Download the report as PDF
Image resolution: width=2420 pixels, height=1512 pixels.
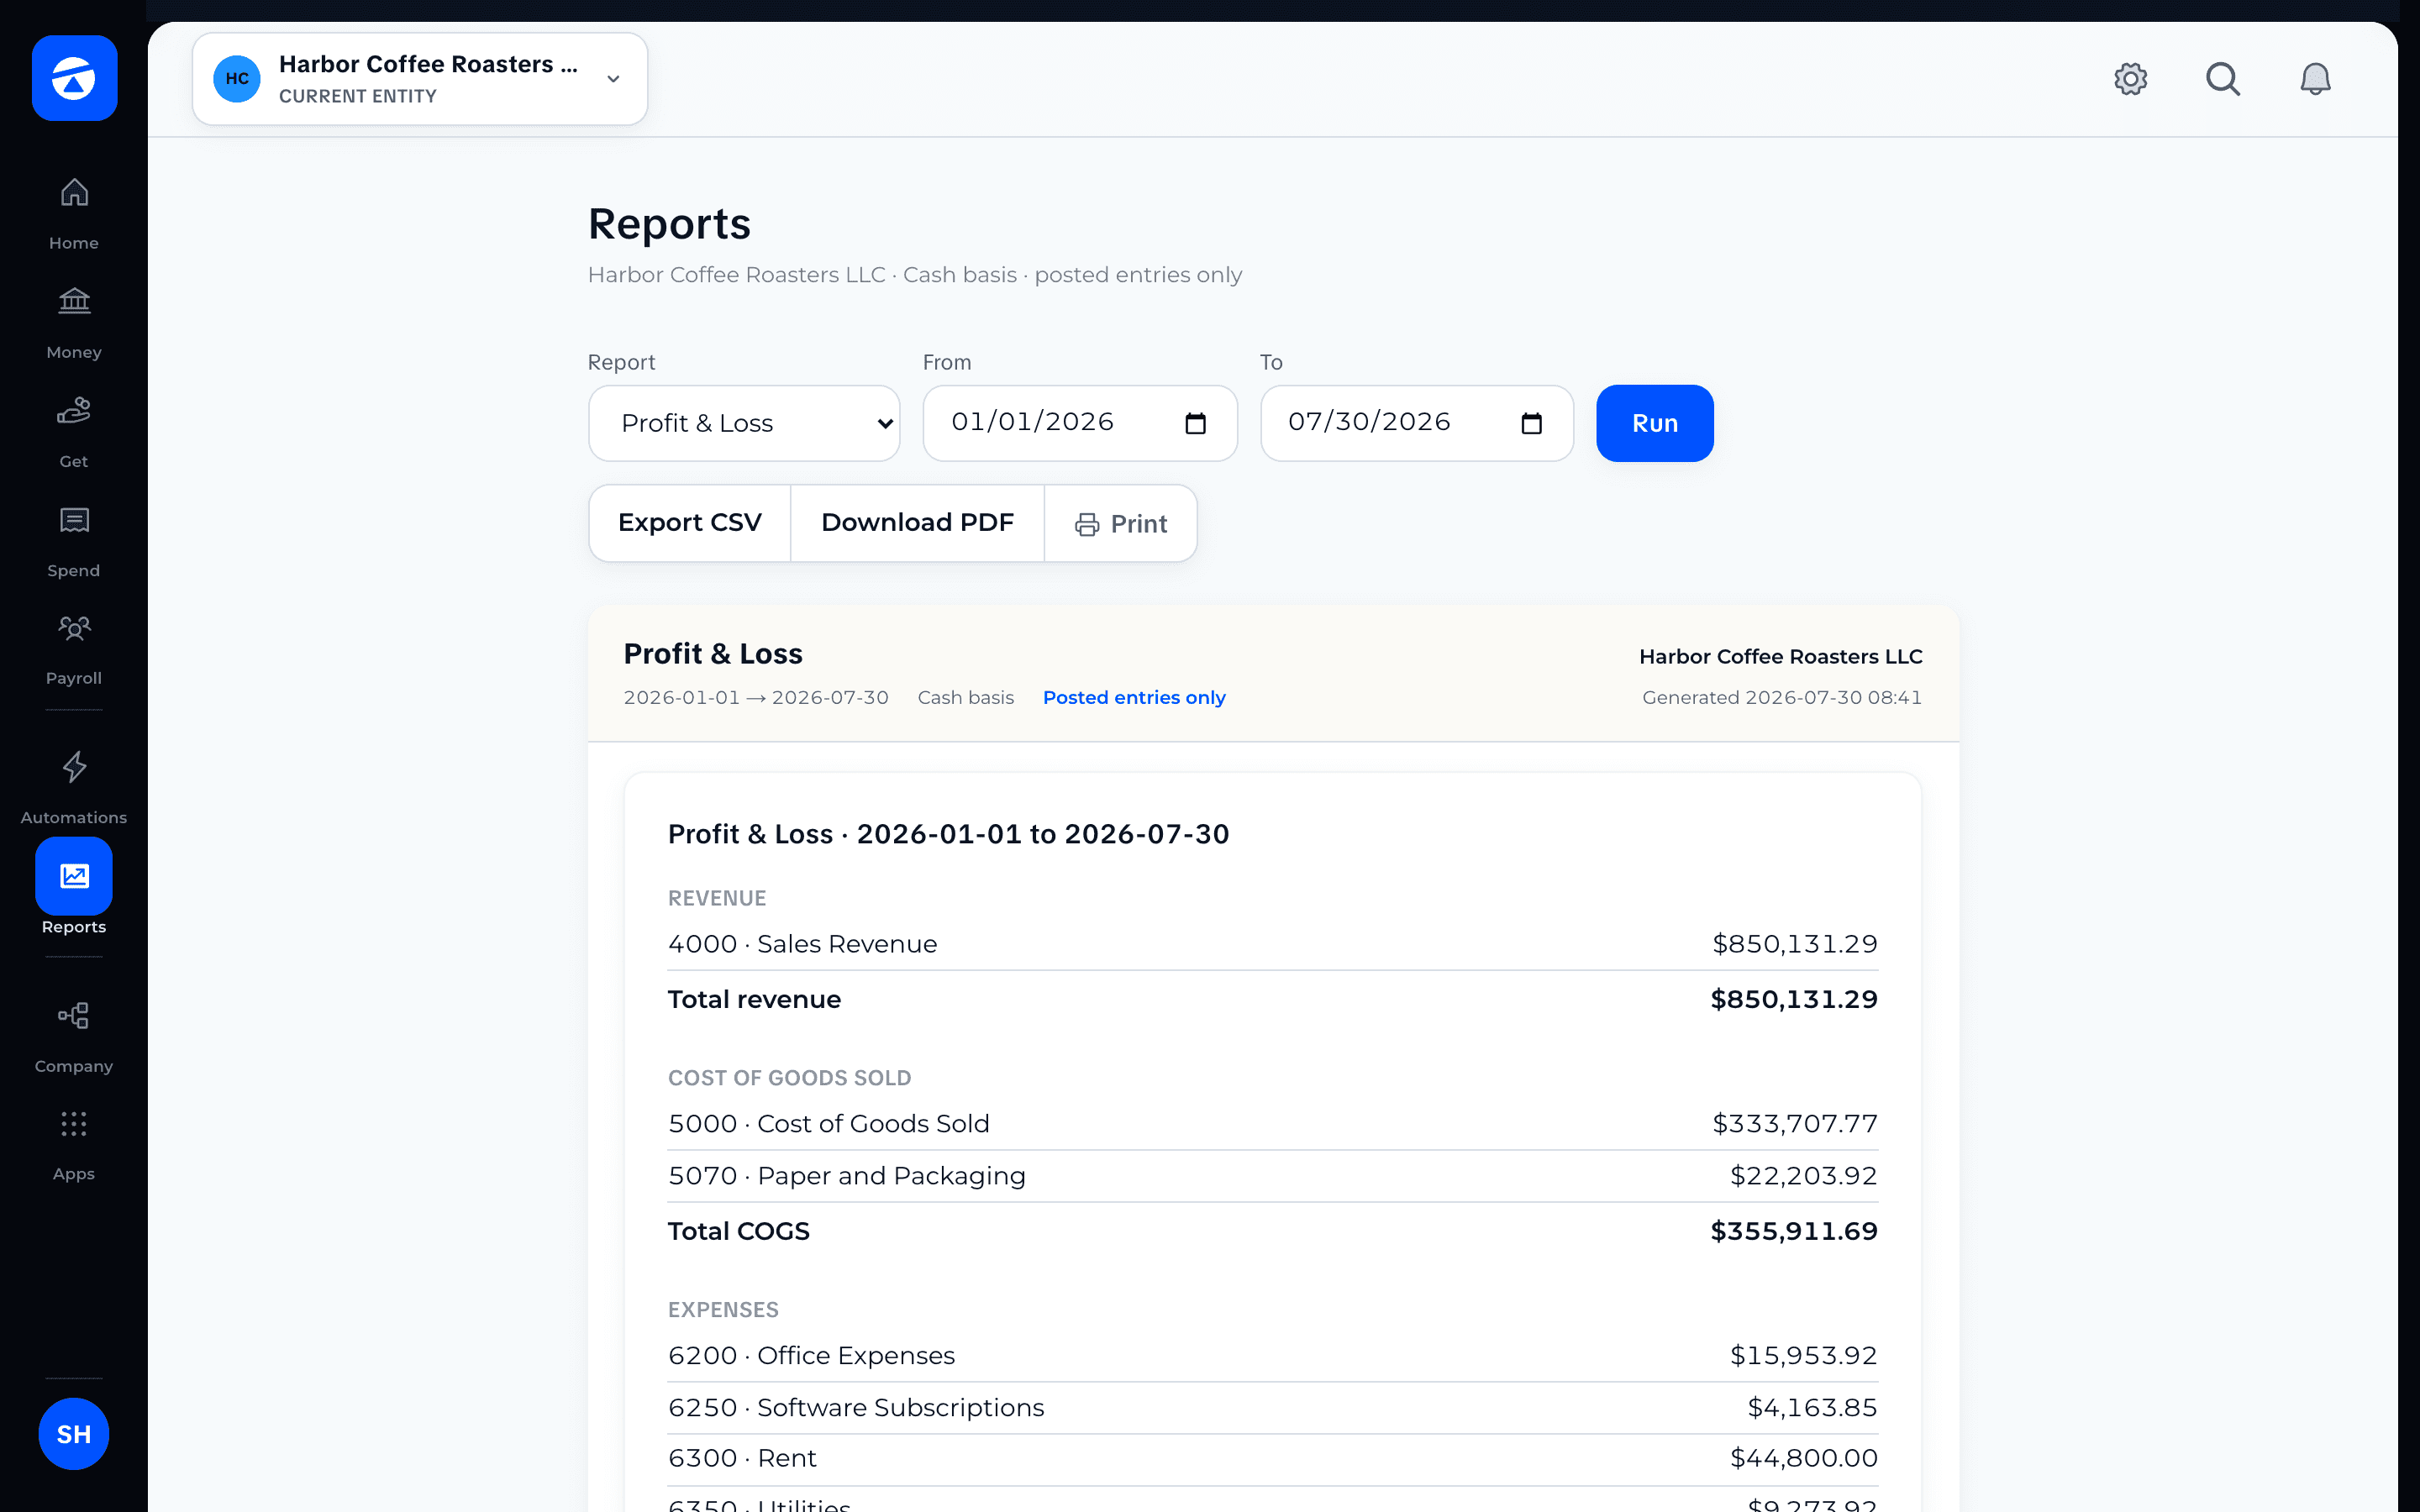point(917,523)
